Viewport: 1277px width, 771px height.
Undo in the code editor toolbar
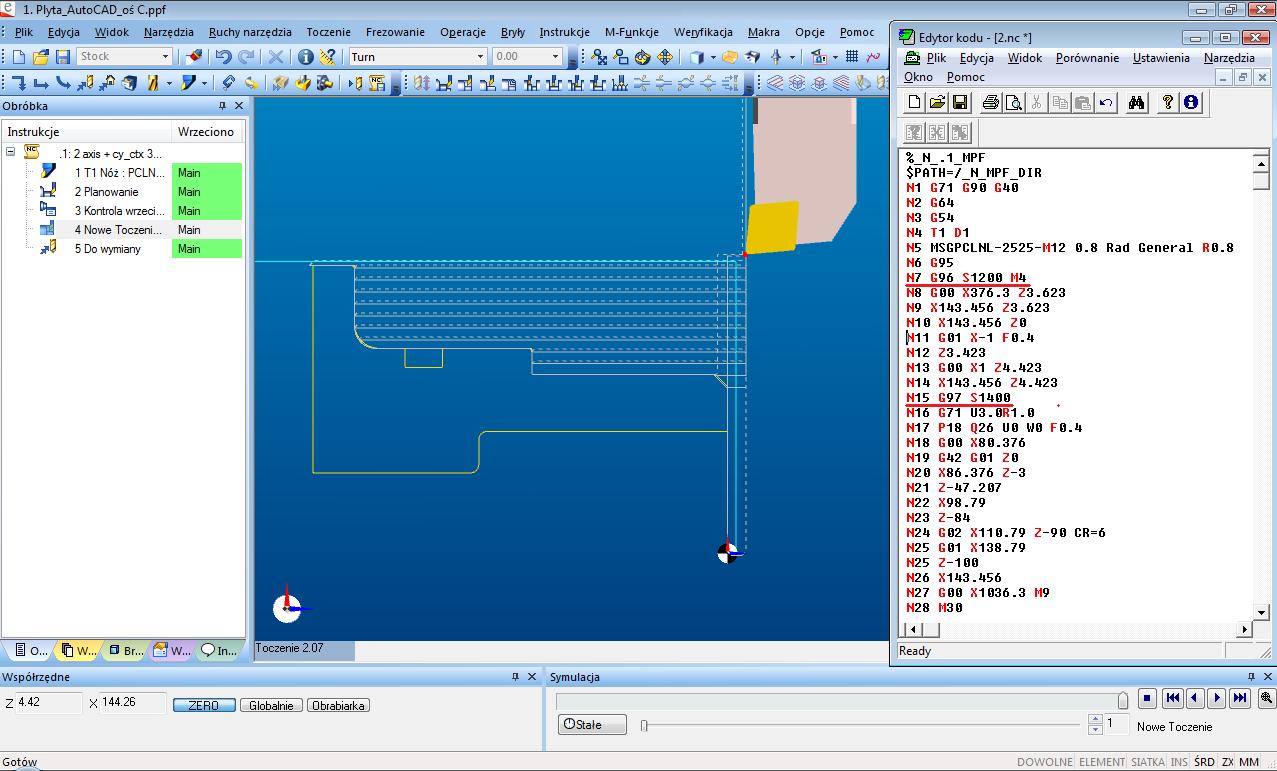click(1105, 102)
